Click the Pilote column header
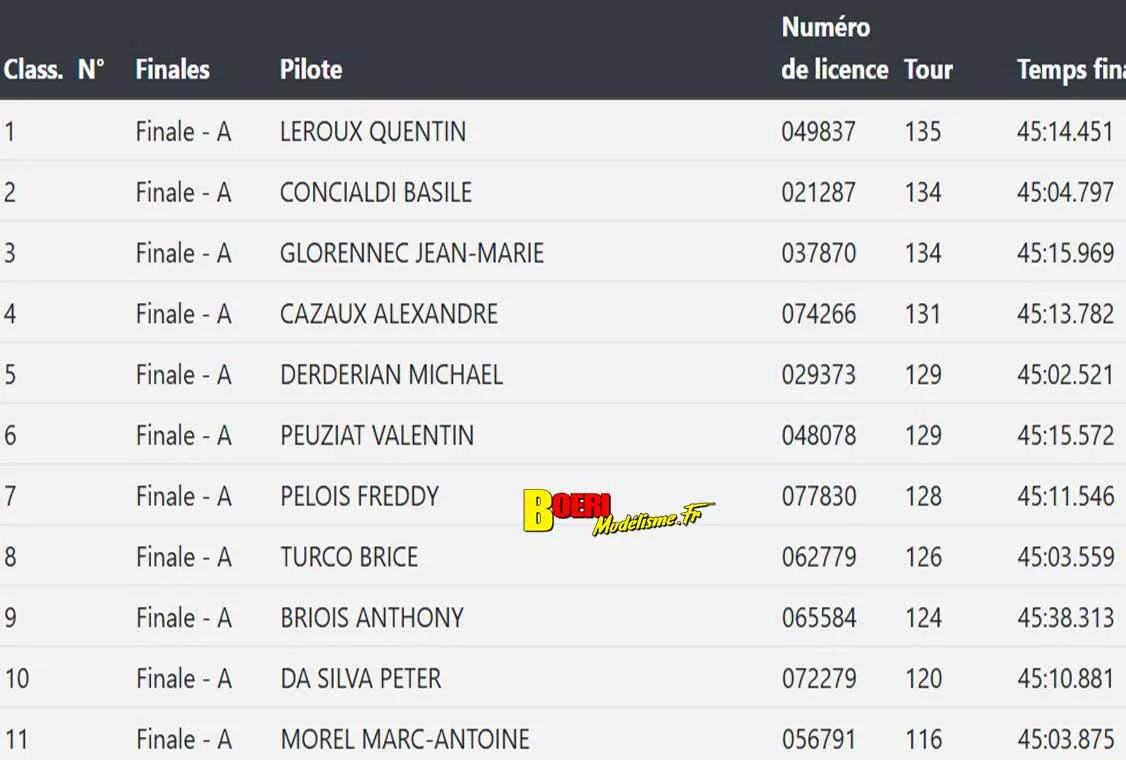 coord(311,70)
